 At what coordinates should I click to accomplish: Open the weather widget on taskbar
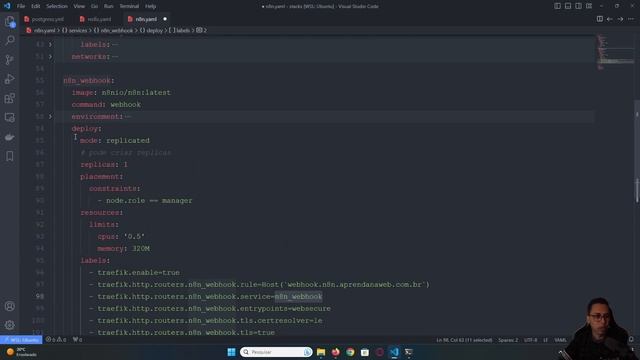(21, 352)
